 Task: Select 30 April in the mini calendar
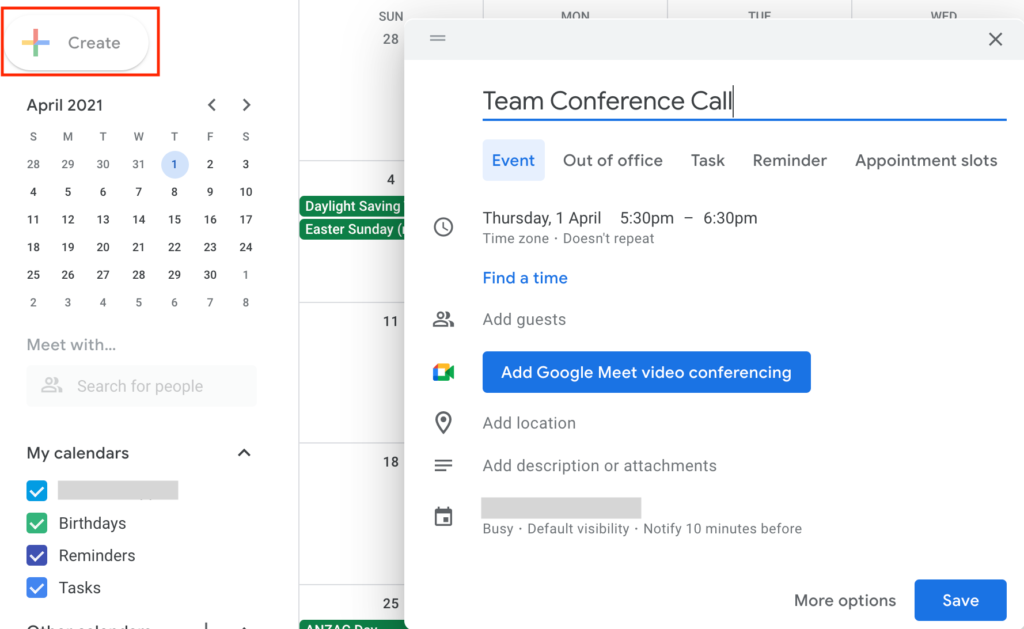pos(210,275)
